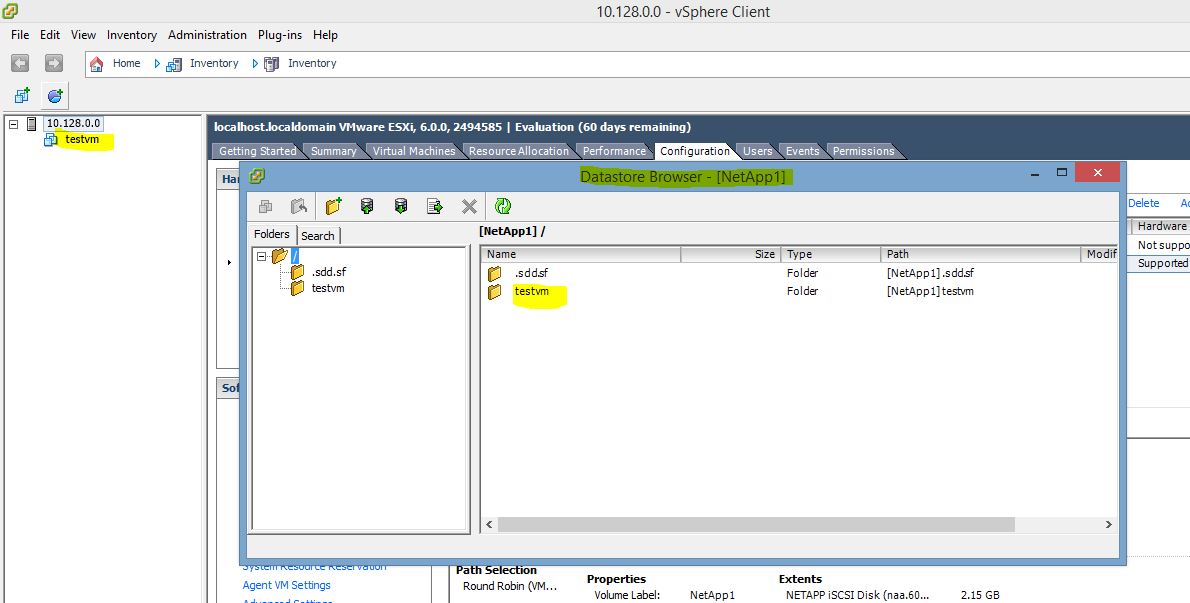
Task: Click the Delete link on the right
Action: click(x=1143, y=202)
